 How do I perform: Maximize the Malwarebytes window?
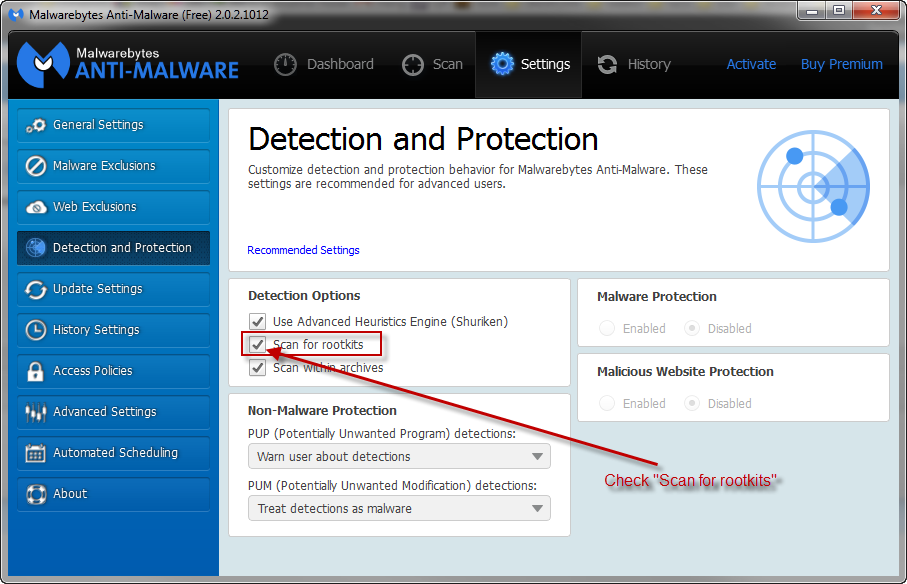coord(839,11)
